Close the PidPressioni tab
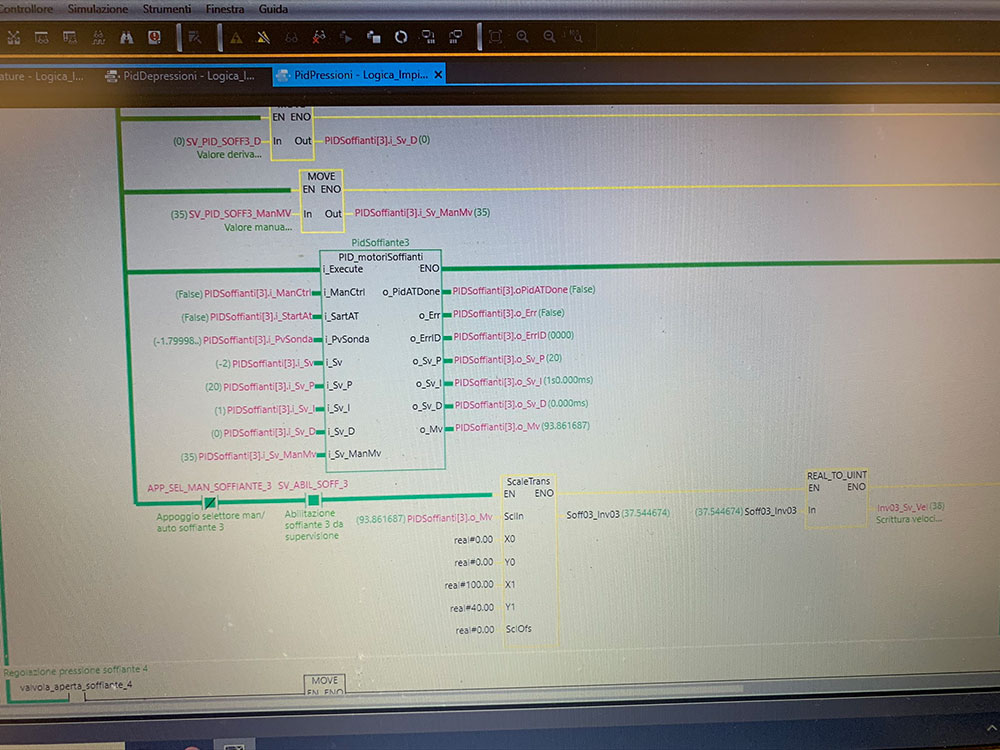Image resolution: width=1000 pixels, height=750 pixels. tap(436, 75)
